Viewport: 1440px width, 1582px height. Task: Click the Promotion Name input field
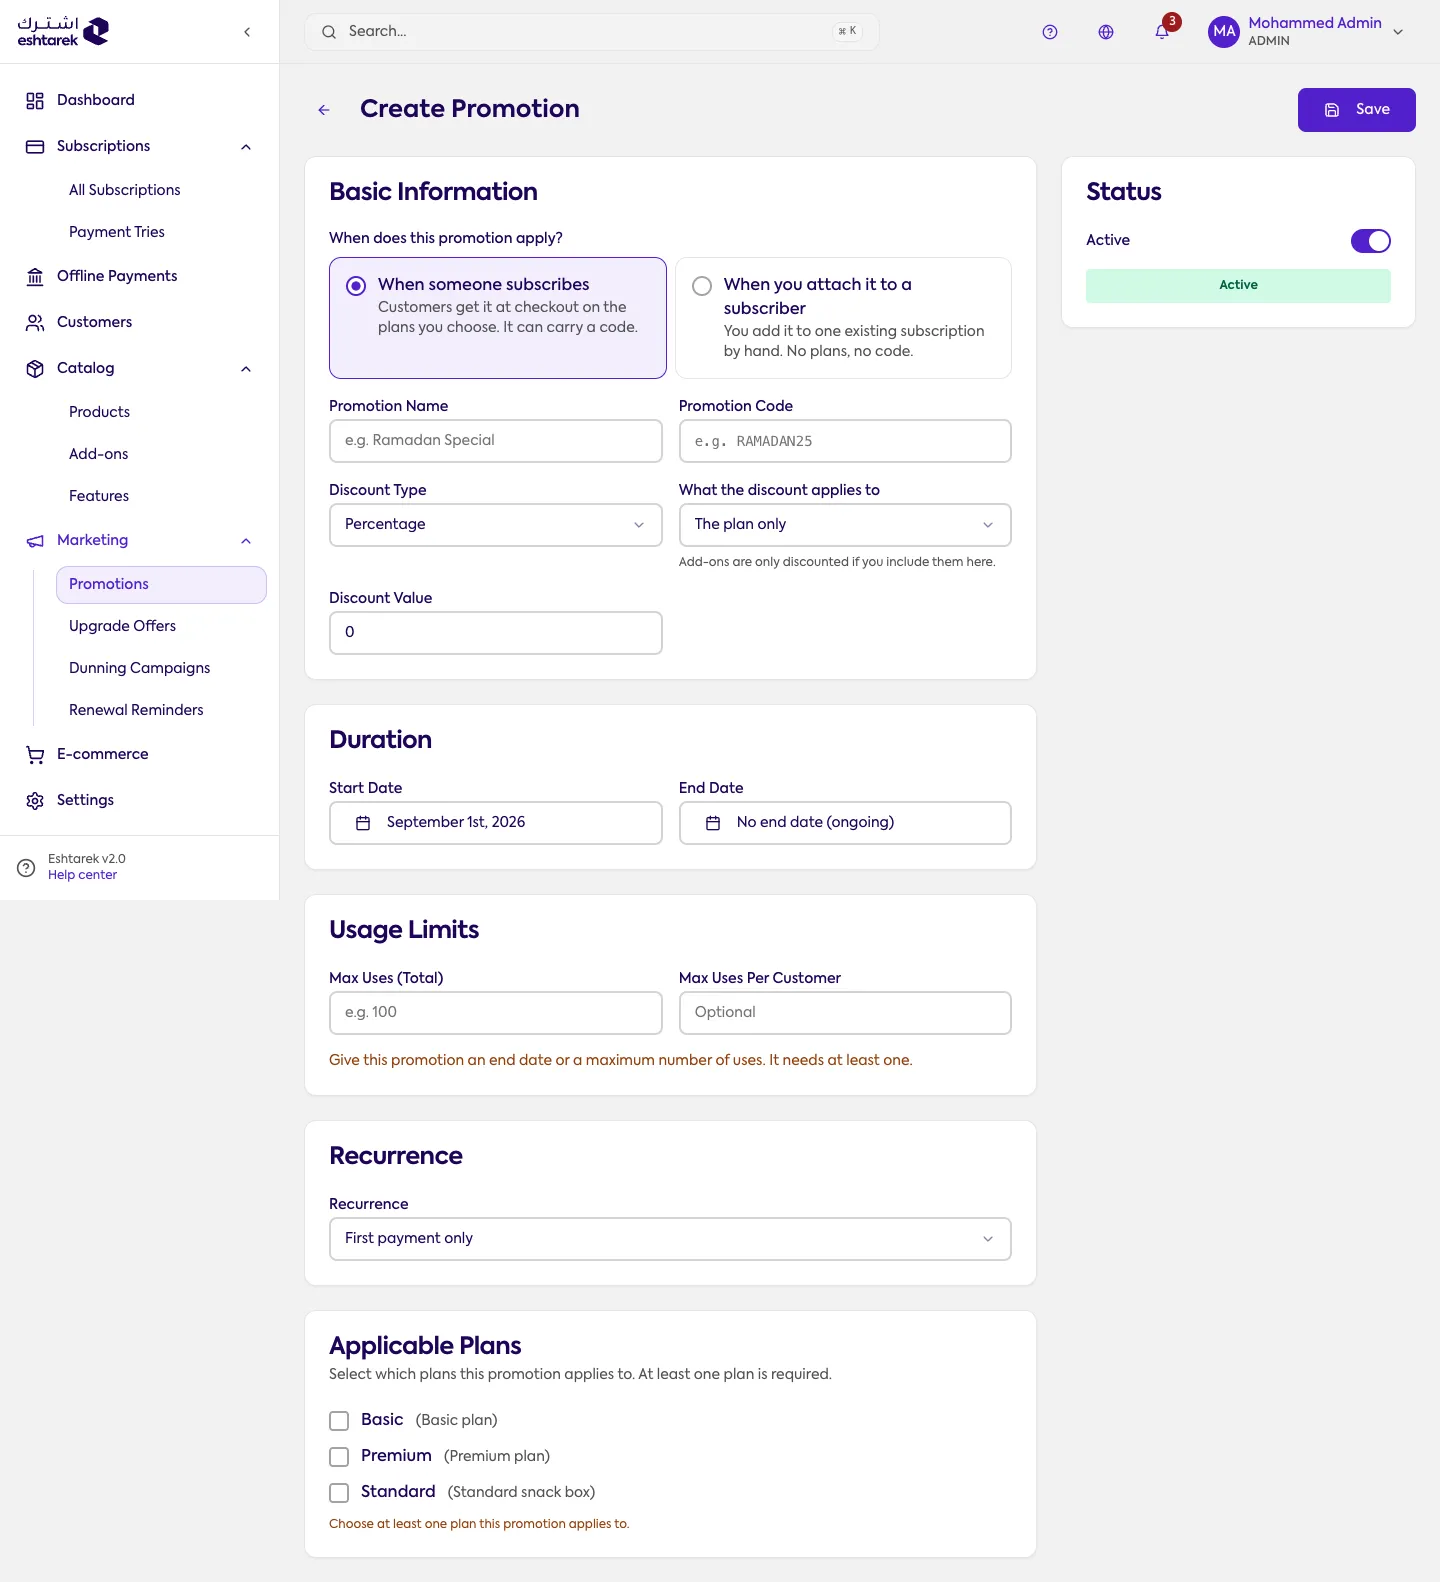tap(496, 441)
